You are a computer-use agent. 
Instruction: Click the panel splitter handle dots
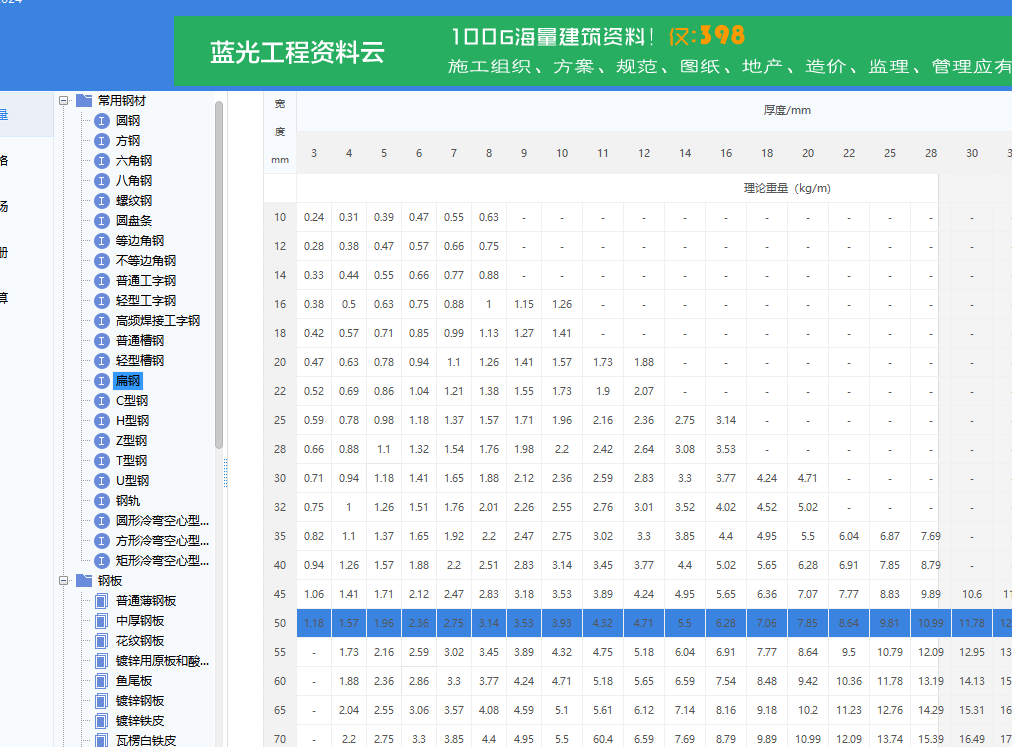[225, 473]
